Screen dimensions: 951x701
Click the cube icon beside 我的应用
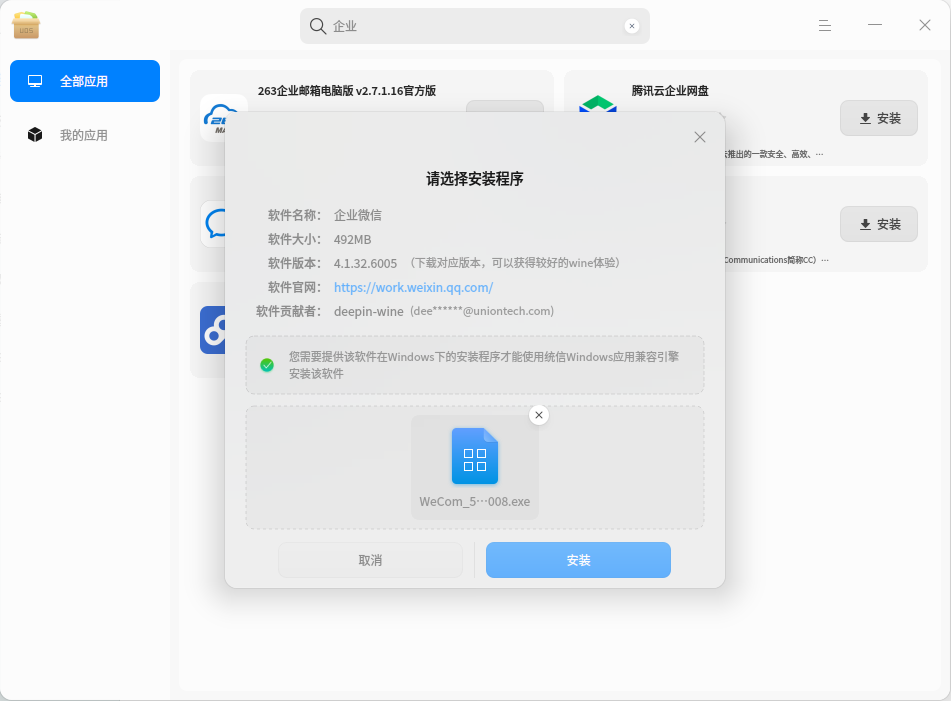pyautogui.click(x=35, y=135)
